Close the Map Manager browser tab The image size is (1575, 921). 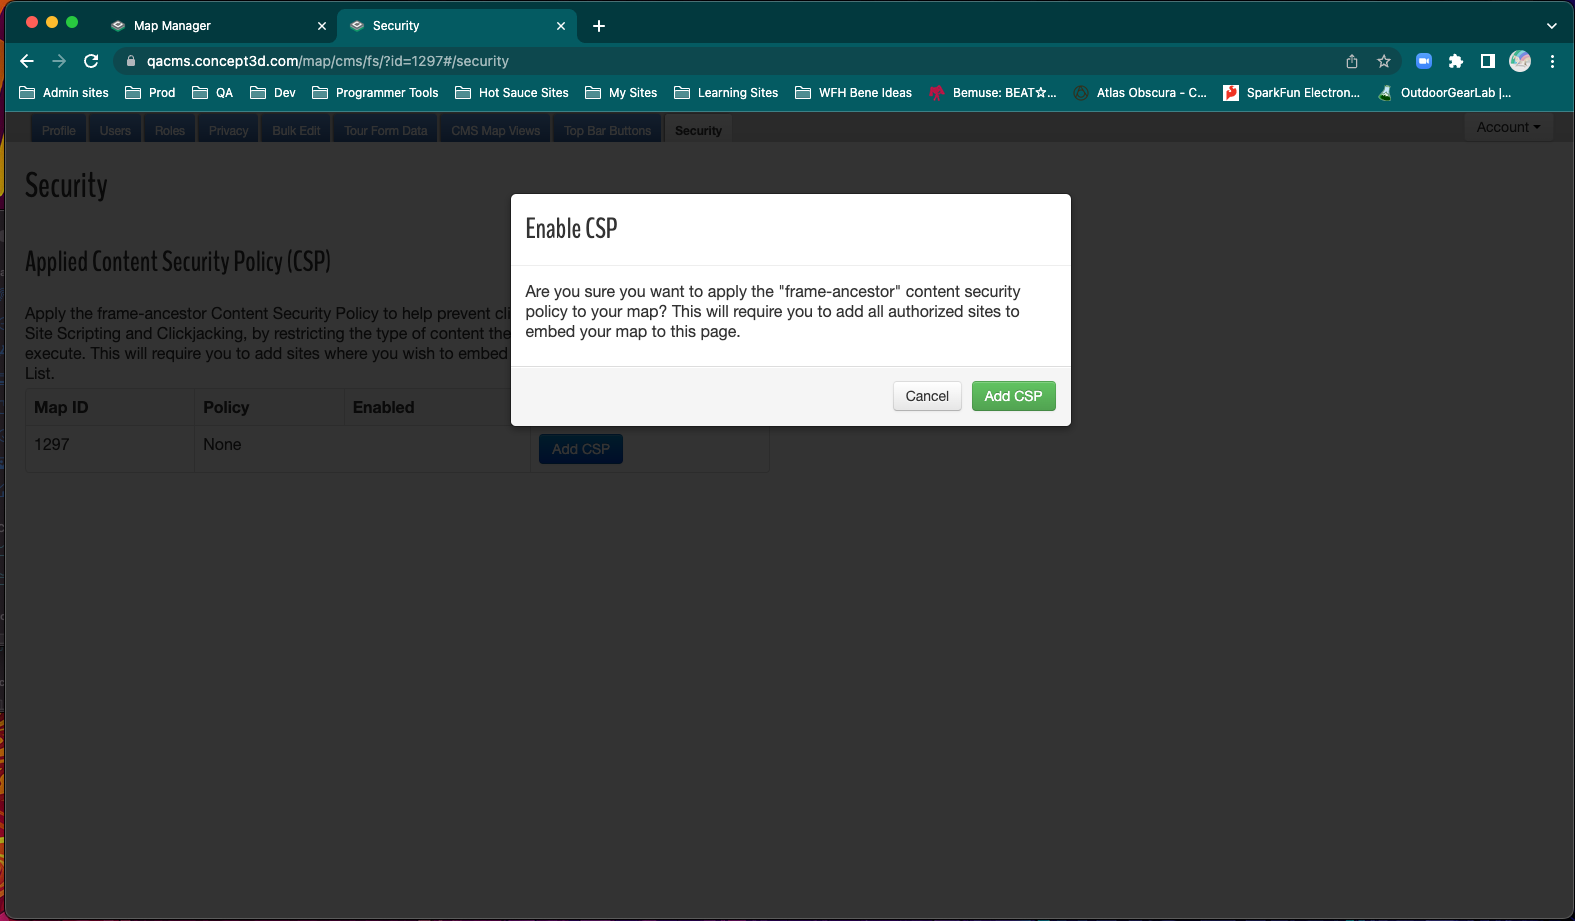coord(322,26)
